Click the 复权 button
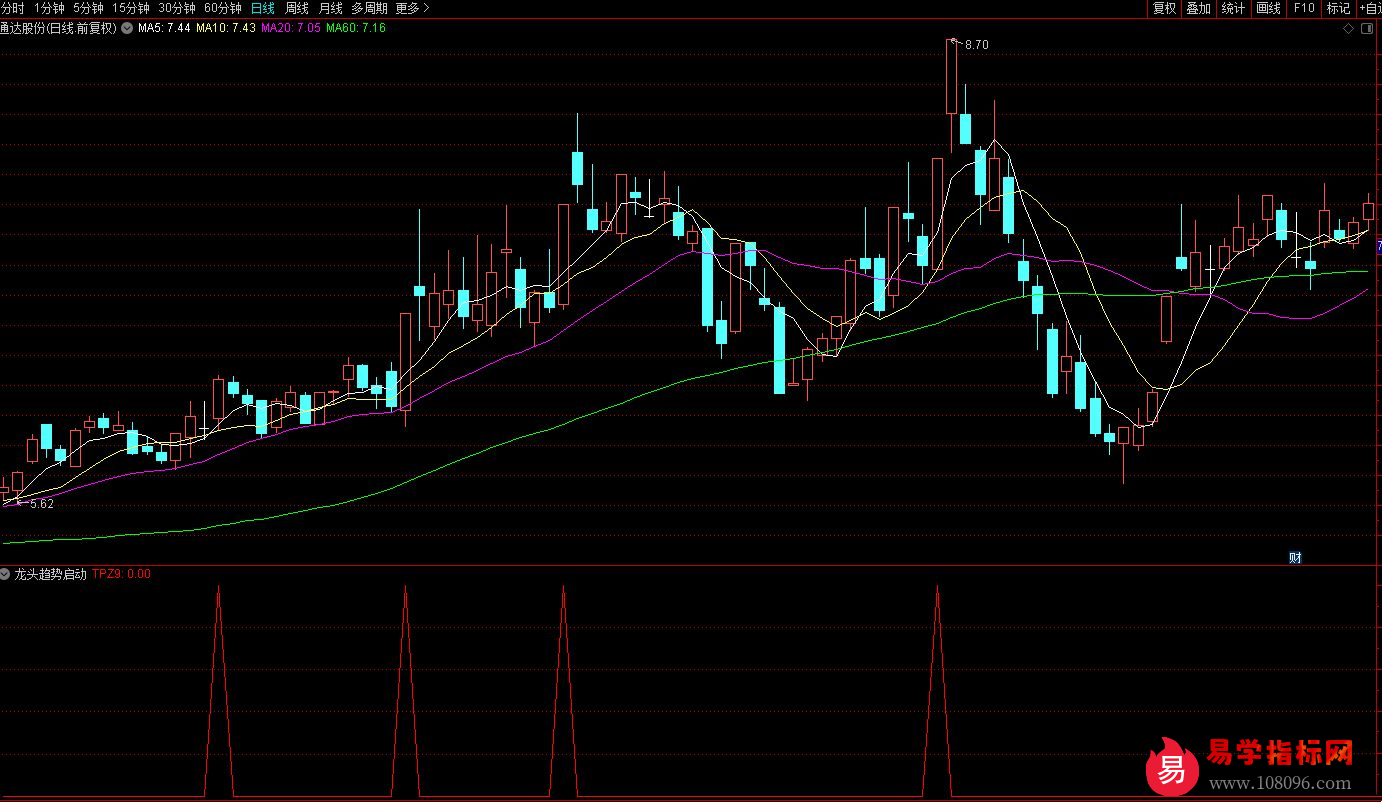Viewport: 1382px width, 802px height. click(x=1164, y=8)
